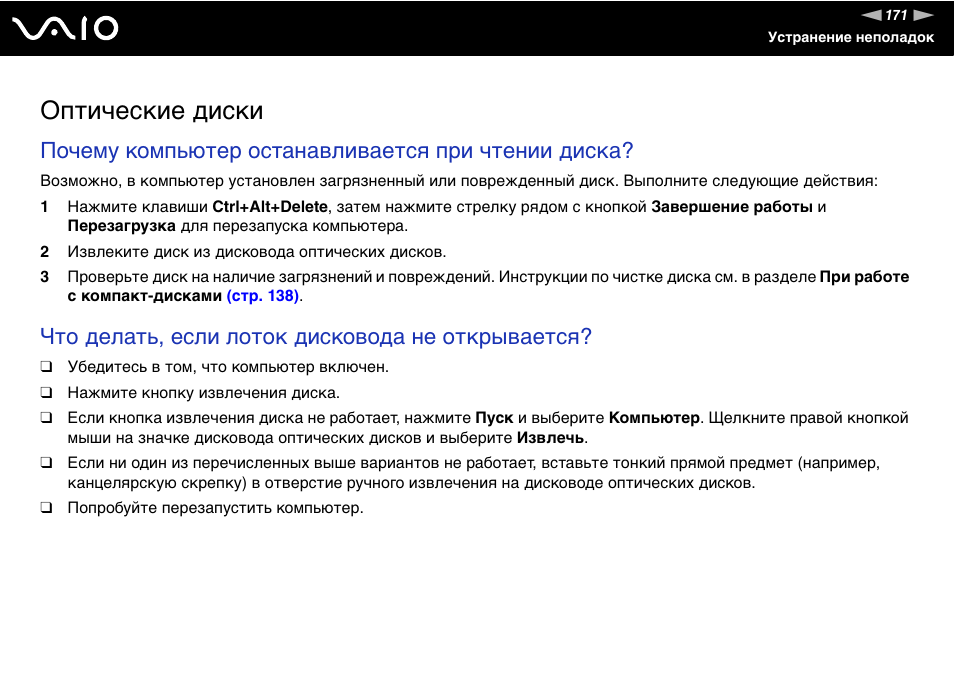
Task: Mark the box beside Попробуйте перезапустить компьютер
Action: [46, 508]
